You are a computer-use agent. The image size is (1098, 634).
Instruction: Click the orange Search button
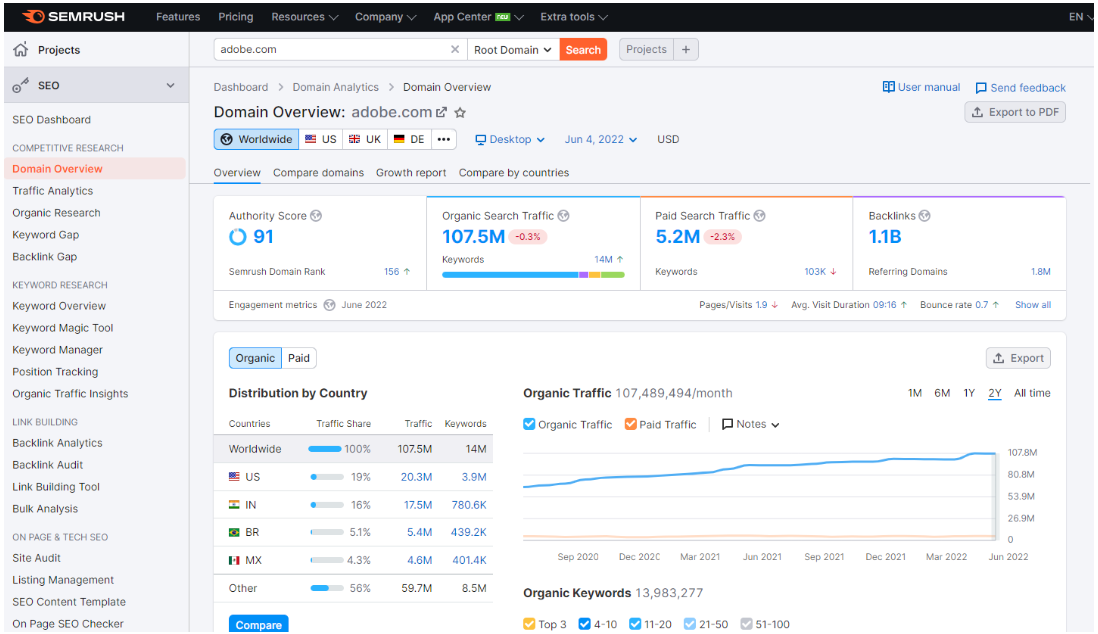pyautogui.click(x=583, y=50)
